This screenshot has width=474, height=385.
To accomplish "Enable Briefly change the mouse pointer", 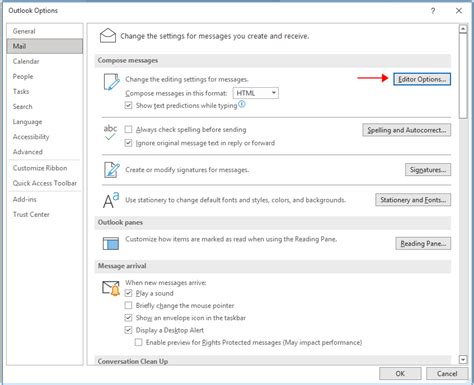I will pyautogui.click(x=128, y=305).
